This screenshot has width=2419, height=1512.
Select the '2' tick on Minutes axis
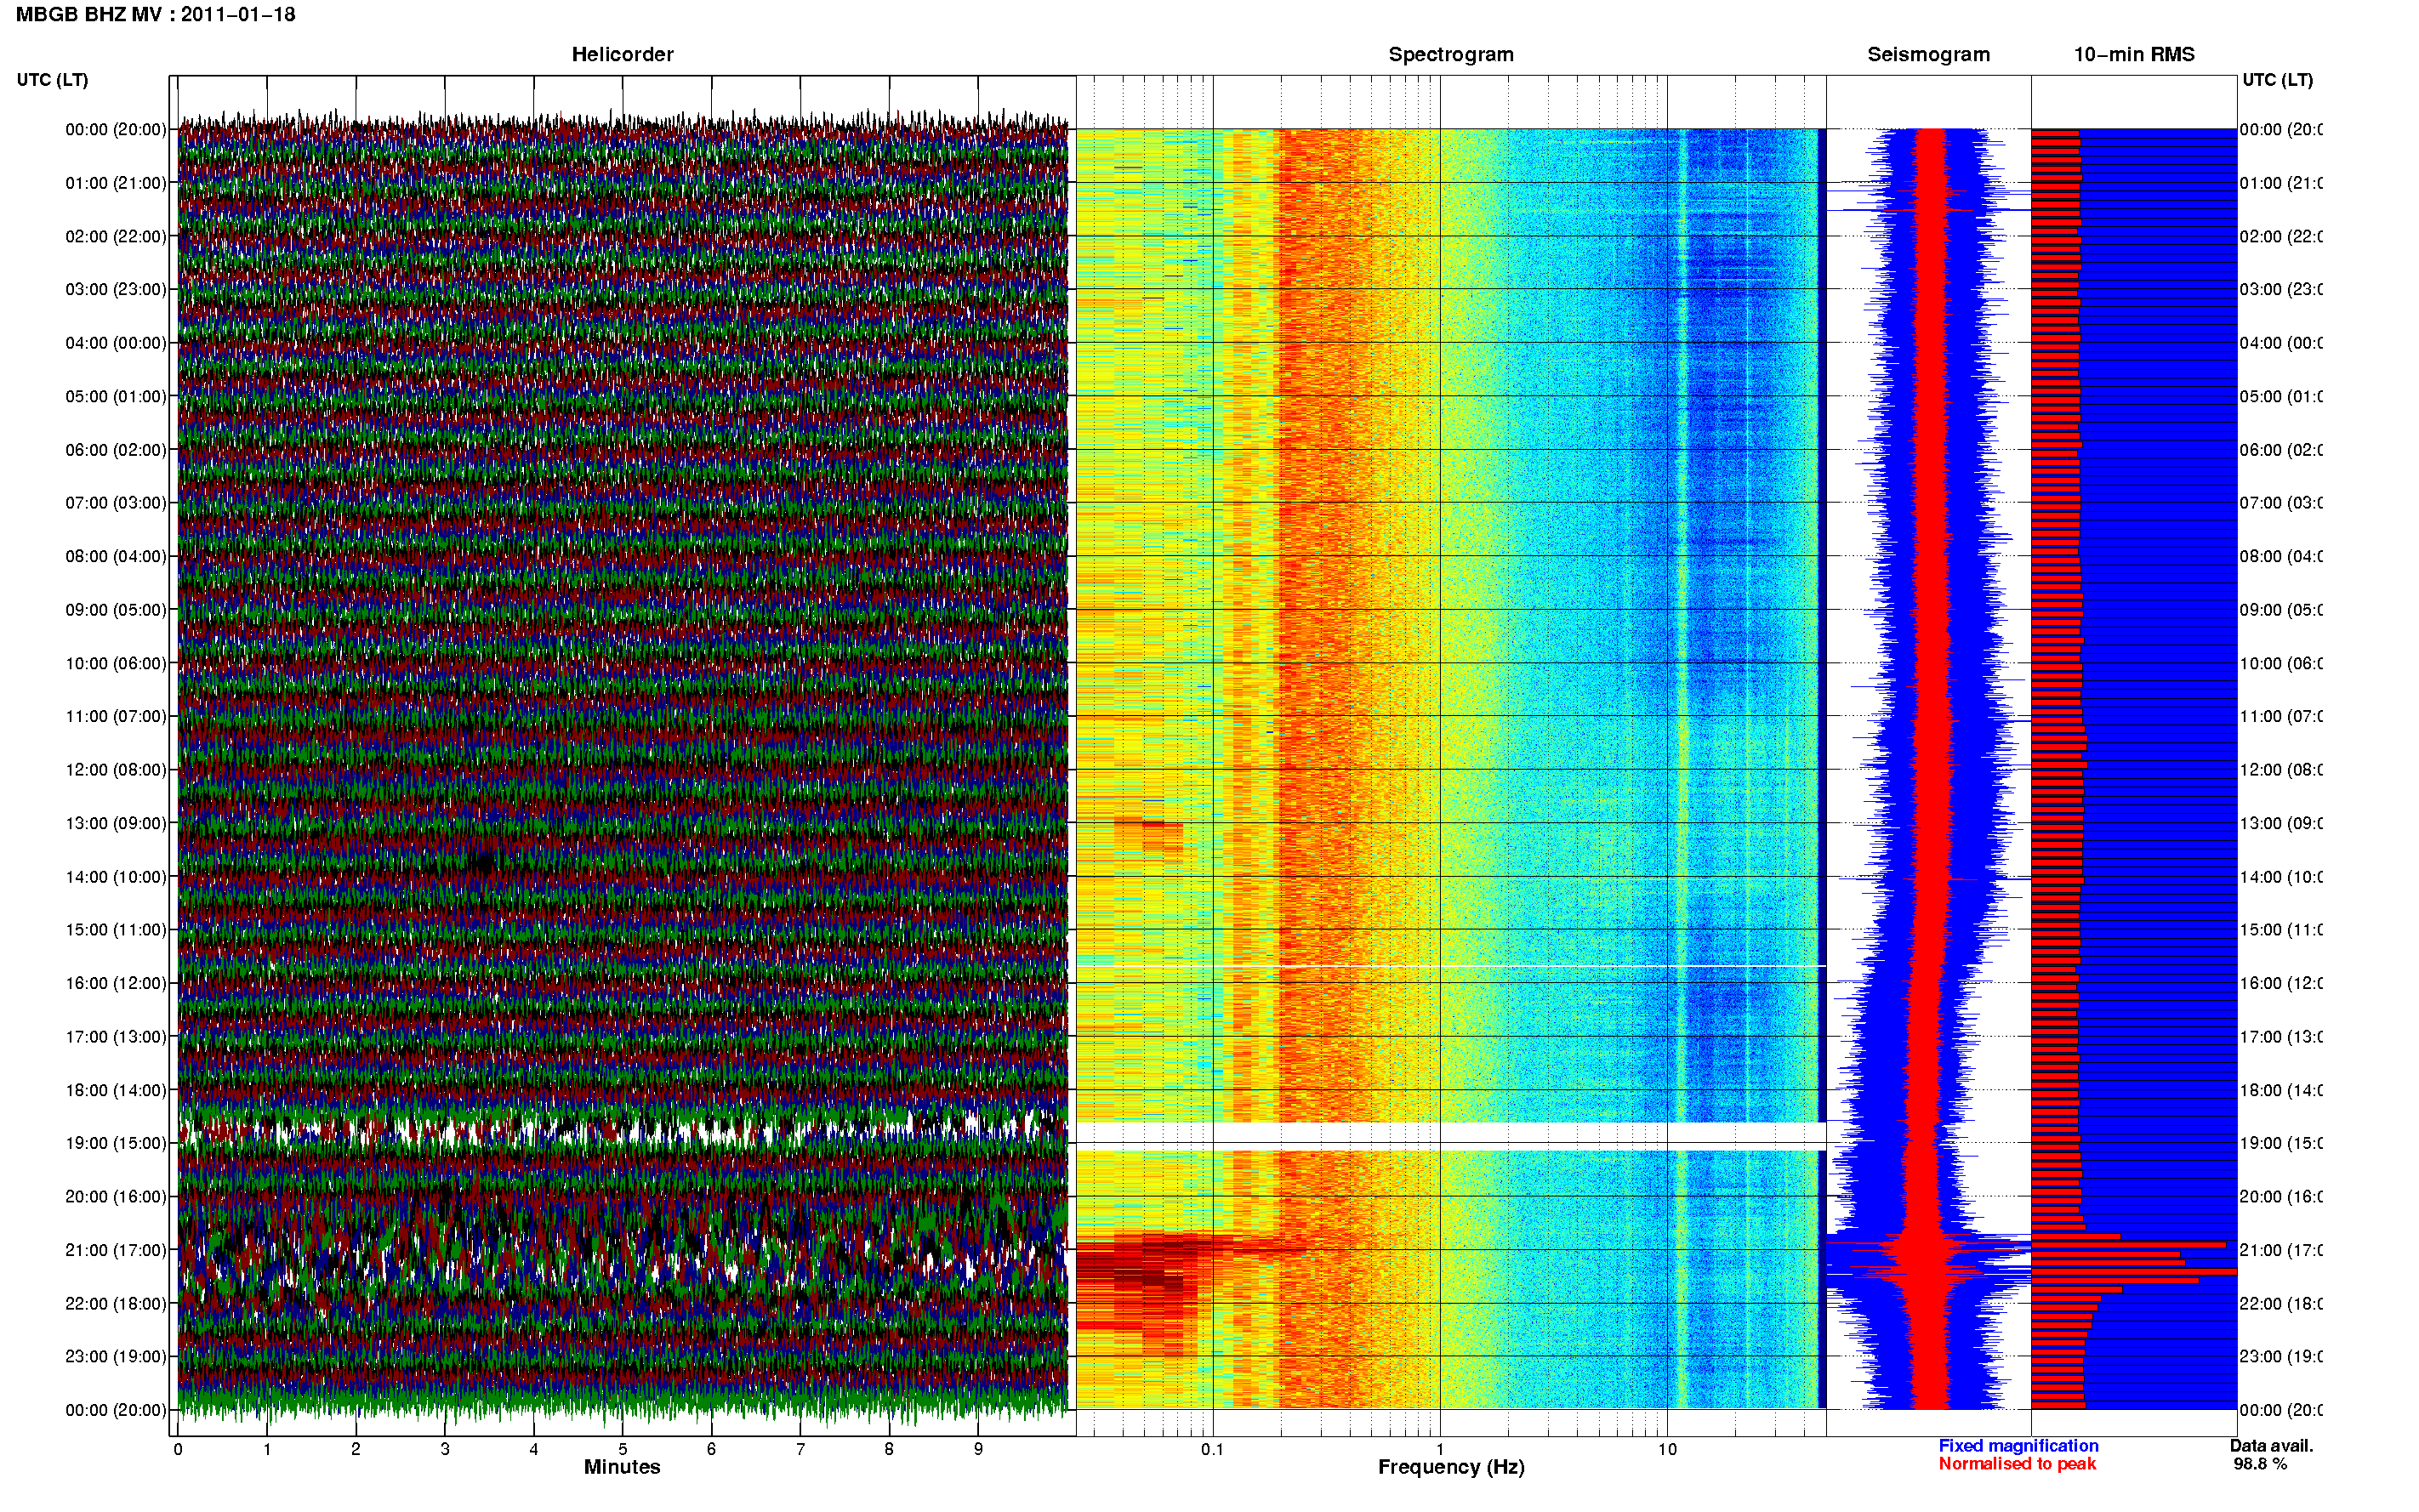click(356, 1450)
